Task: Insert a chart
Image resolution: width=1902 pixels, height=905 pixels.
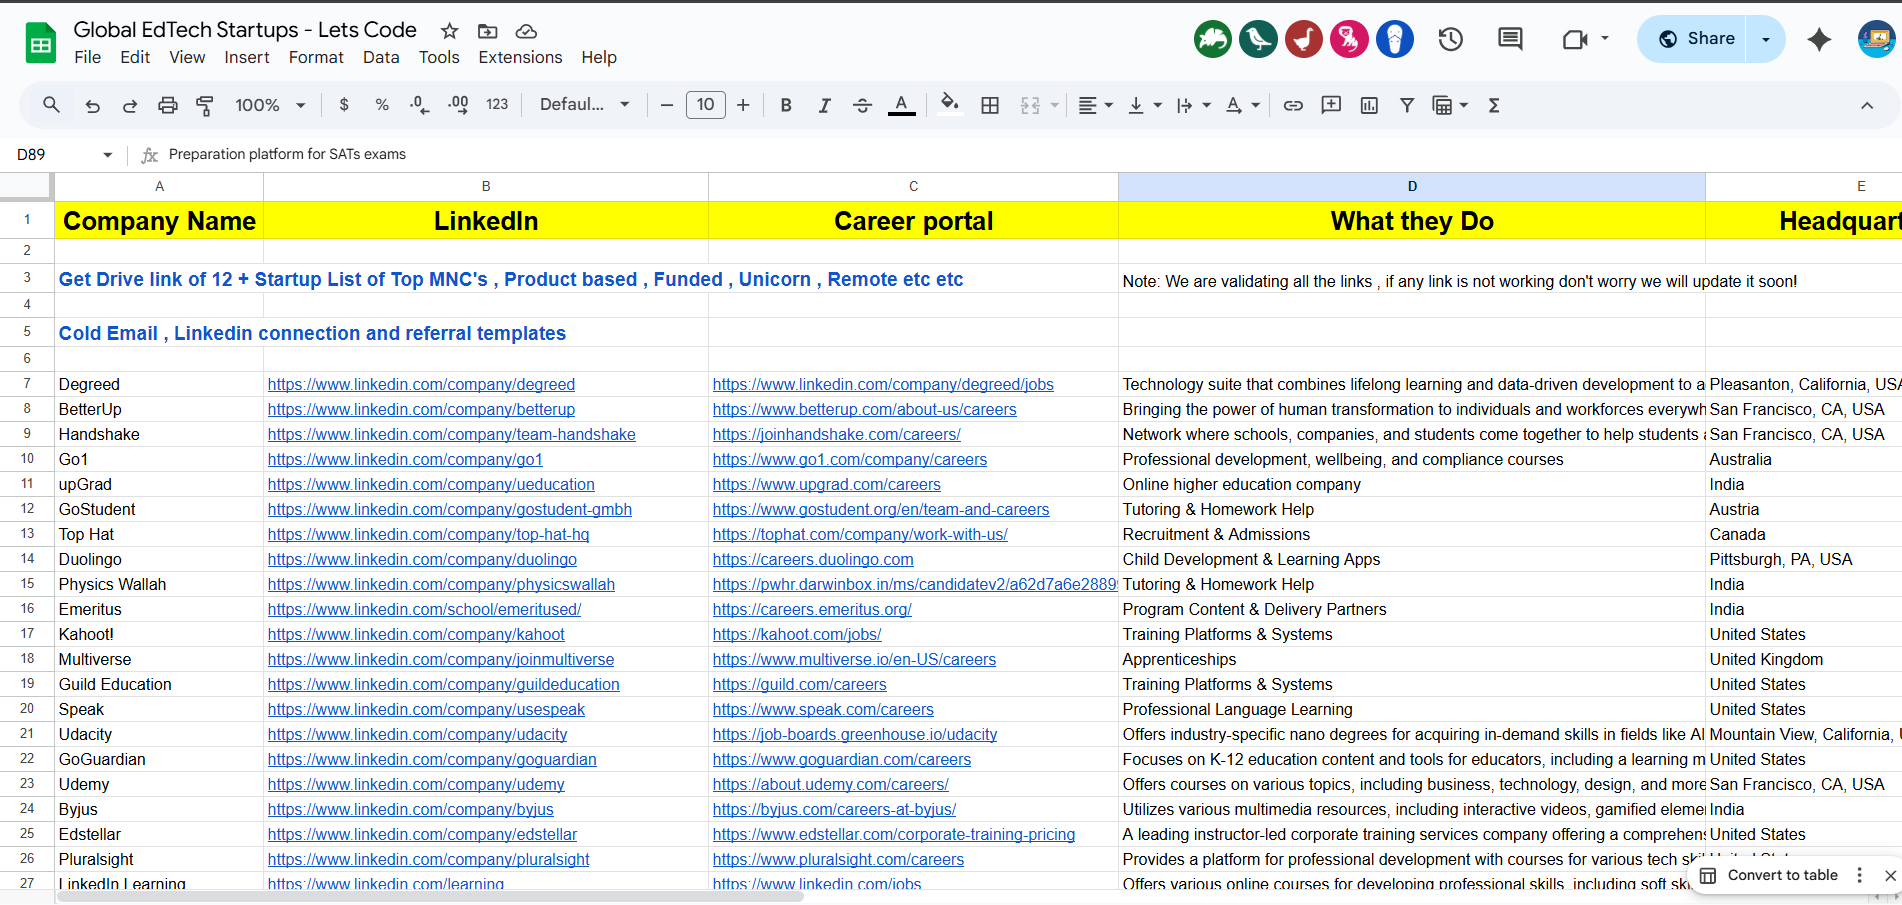Action: tap(1369, 105)
